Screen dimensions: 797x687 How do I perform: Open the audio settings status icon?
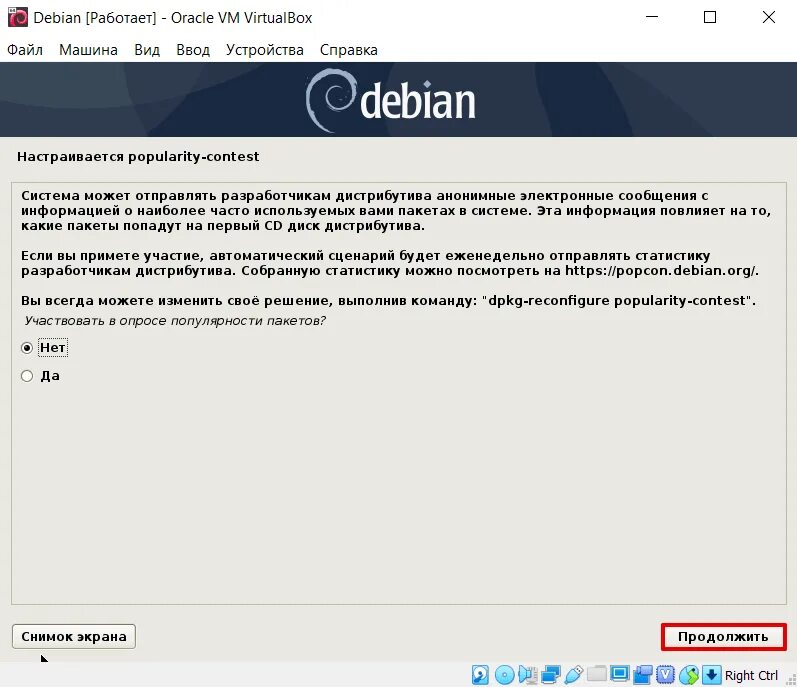point(528,675)
